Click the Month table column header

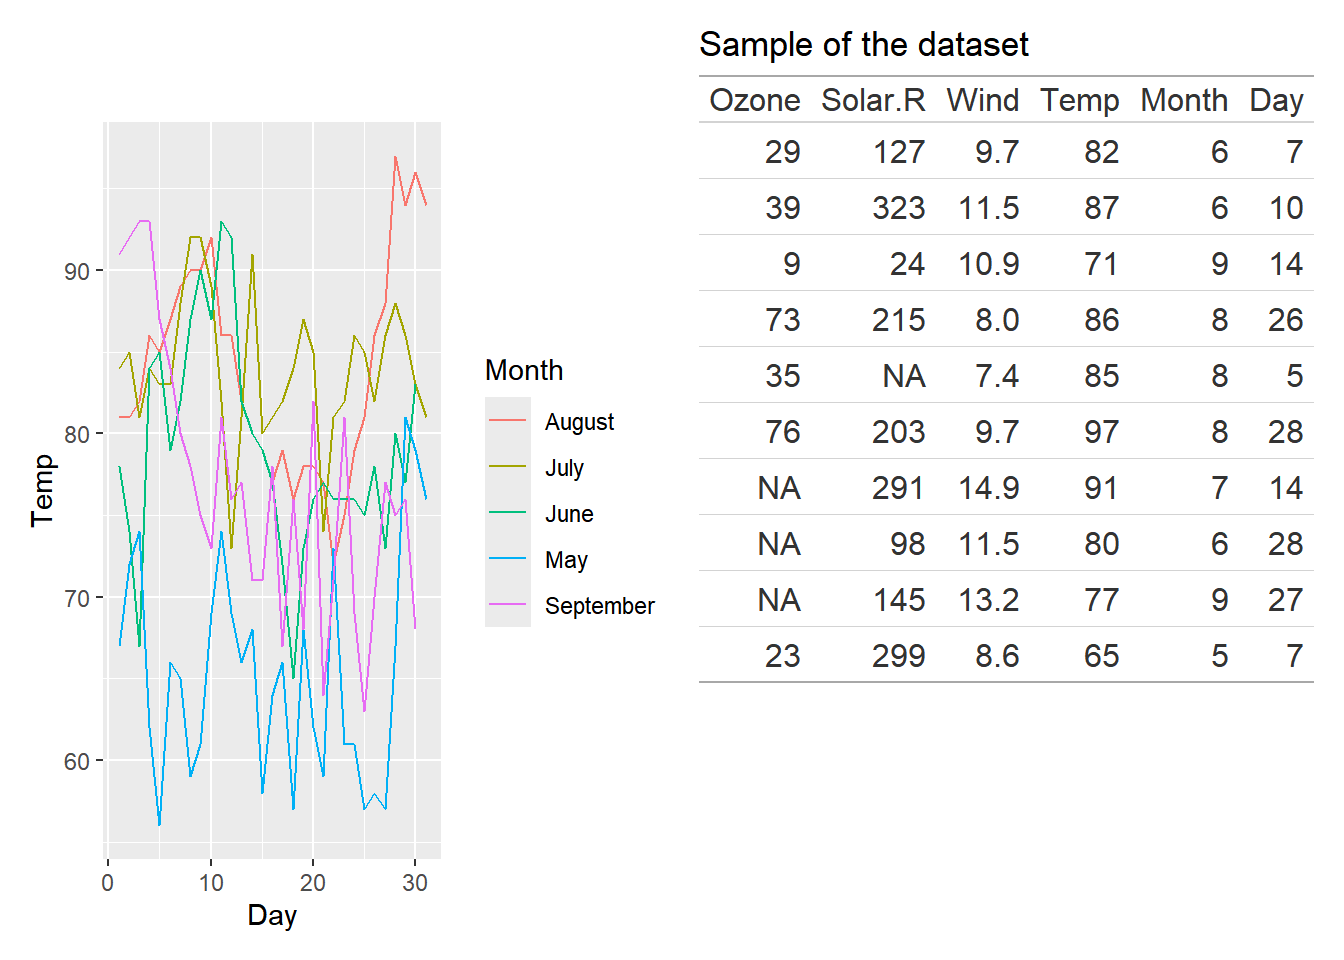pos(1183,100)
